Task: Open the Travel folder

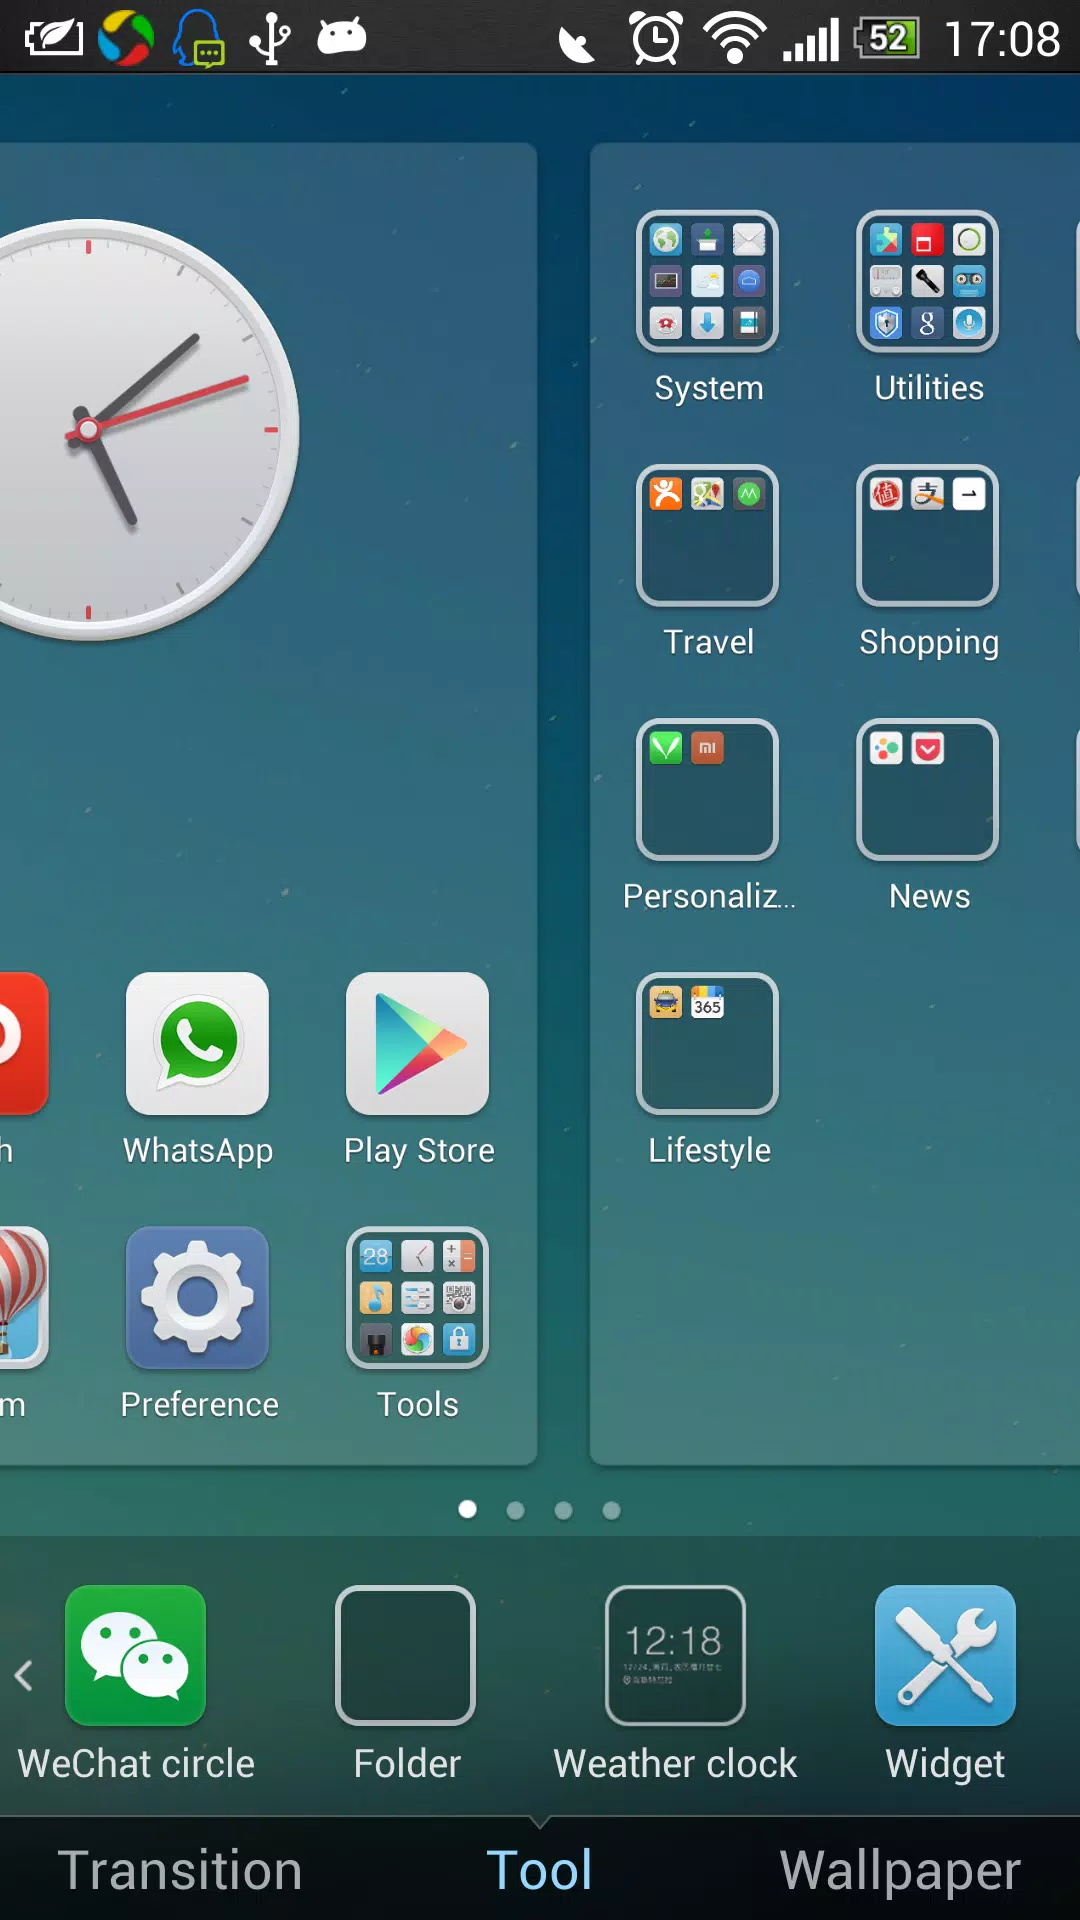Action: click(x=707, y=535)
